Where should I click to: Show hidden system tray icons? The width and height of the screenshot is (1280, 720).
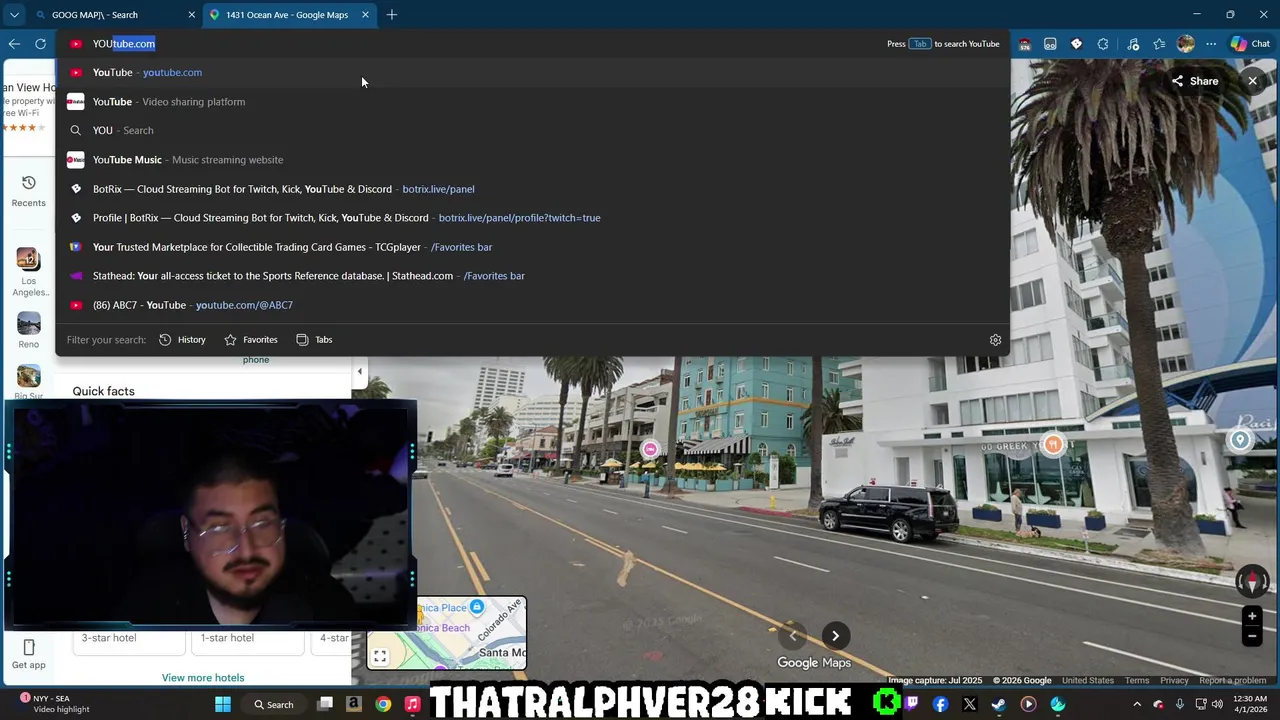[x=1137, y=704]
